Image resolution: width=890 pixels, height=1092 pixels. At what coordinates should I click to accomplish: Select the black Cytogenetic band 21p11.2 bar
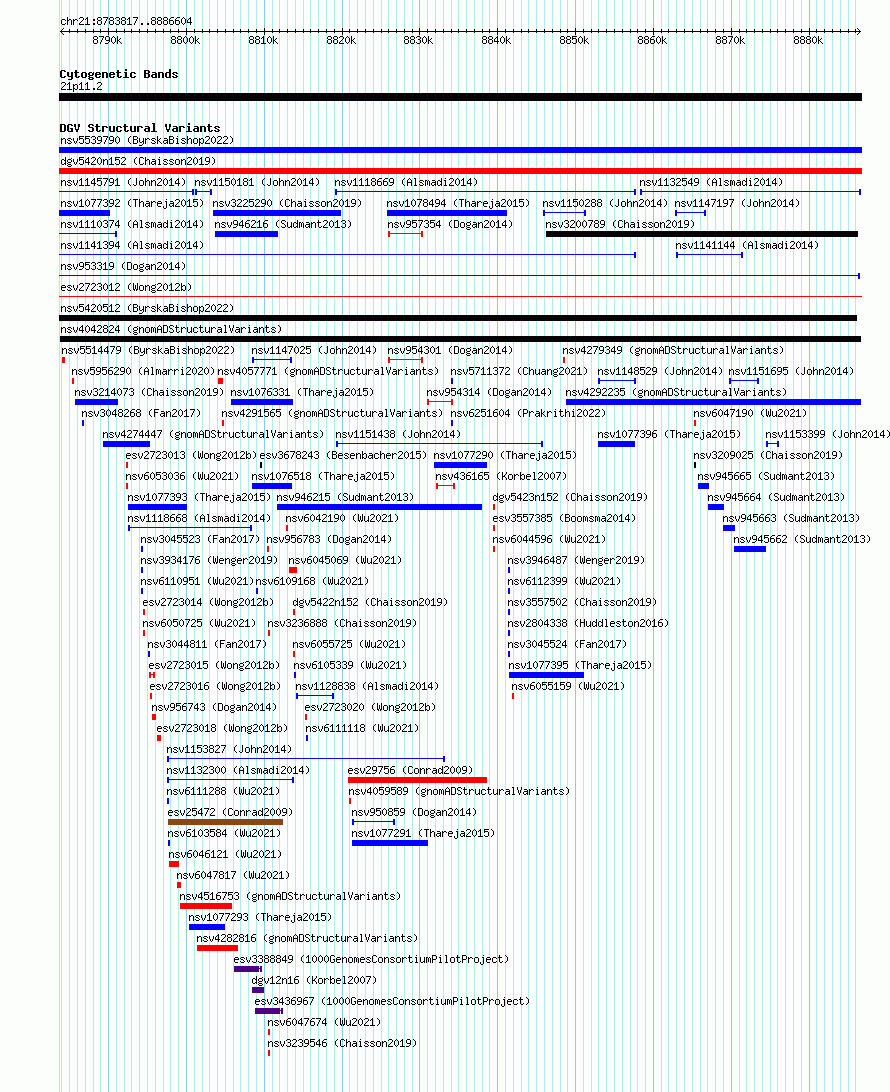460,97
